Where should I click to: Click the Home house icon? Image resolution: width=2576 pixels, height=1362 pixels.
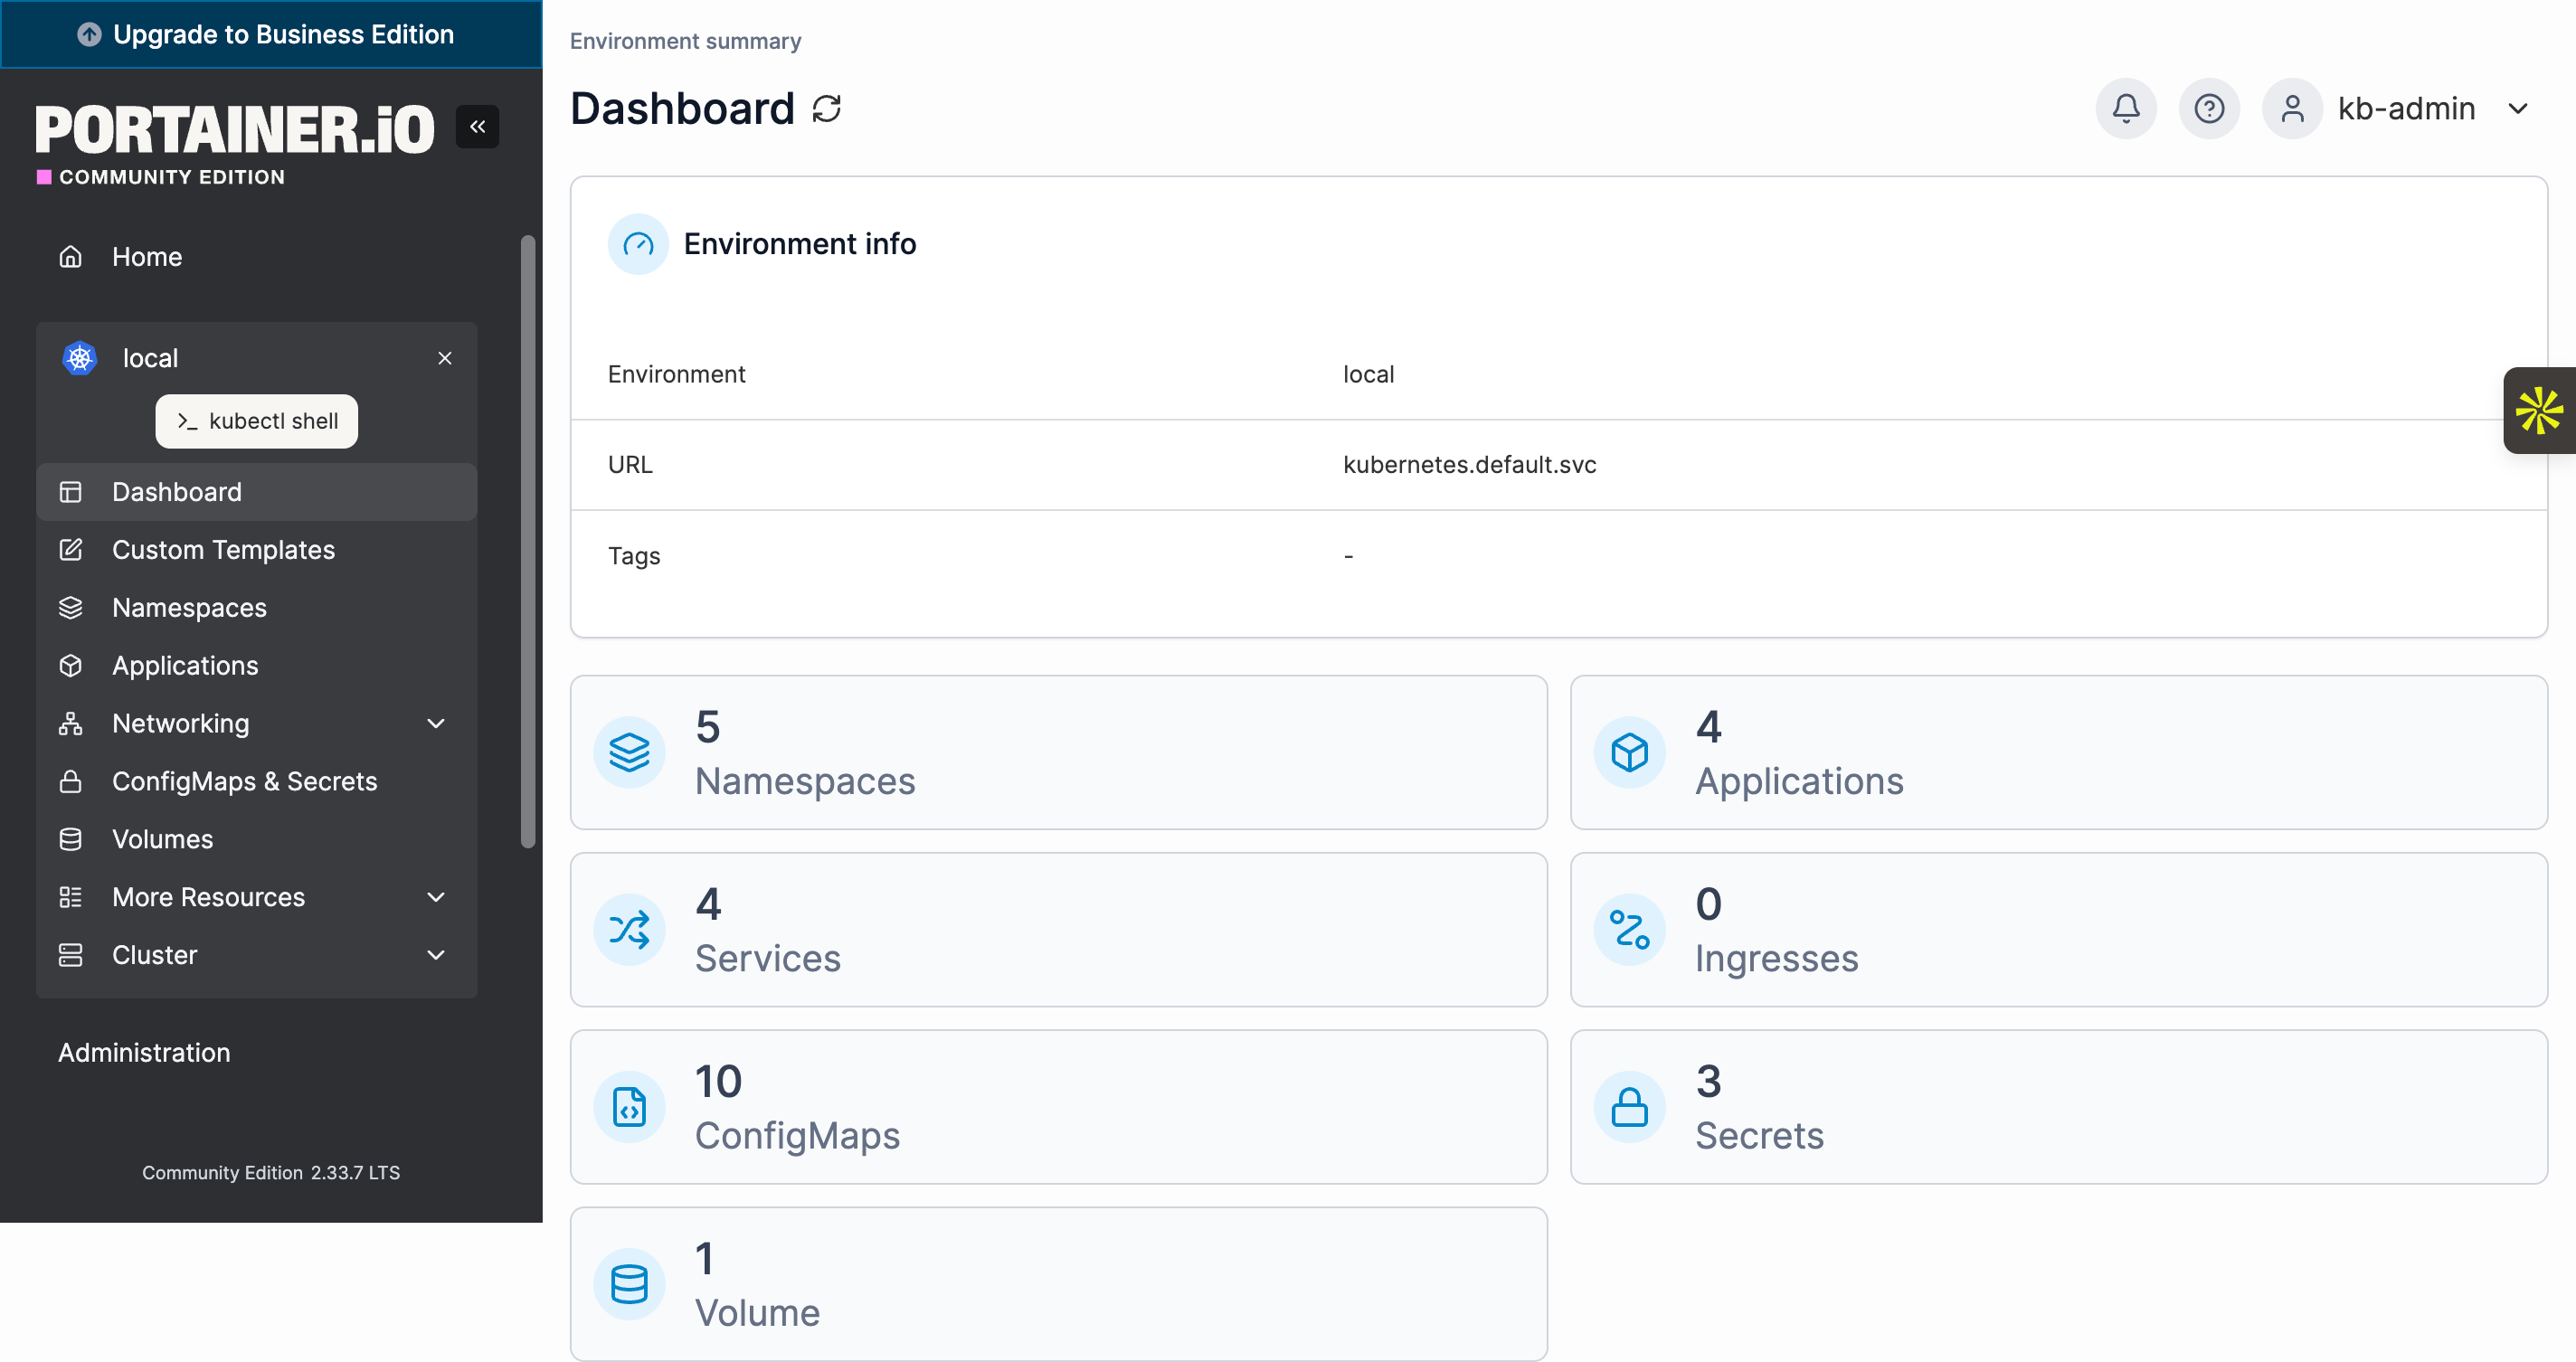(x=70, y=256)
